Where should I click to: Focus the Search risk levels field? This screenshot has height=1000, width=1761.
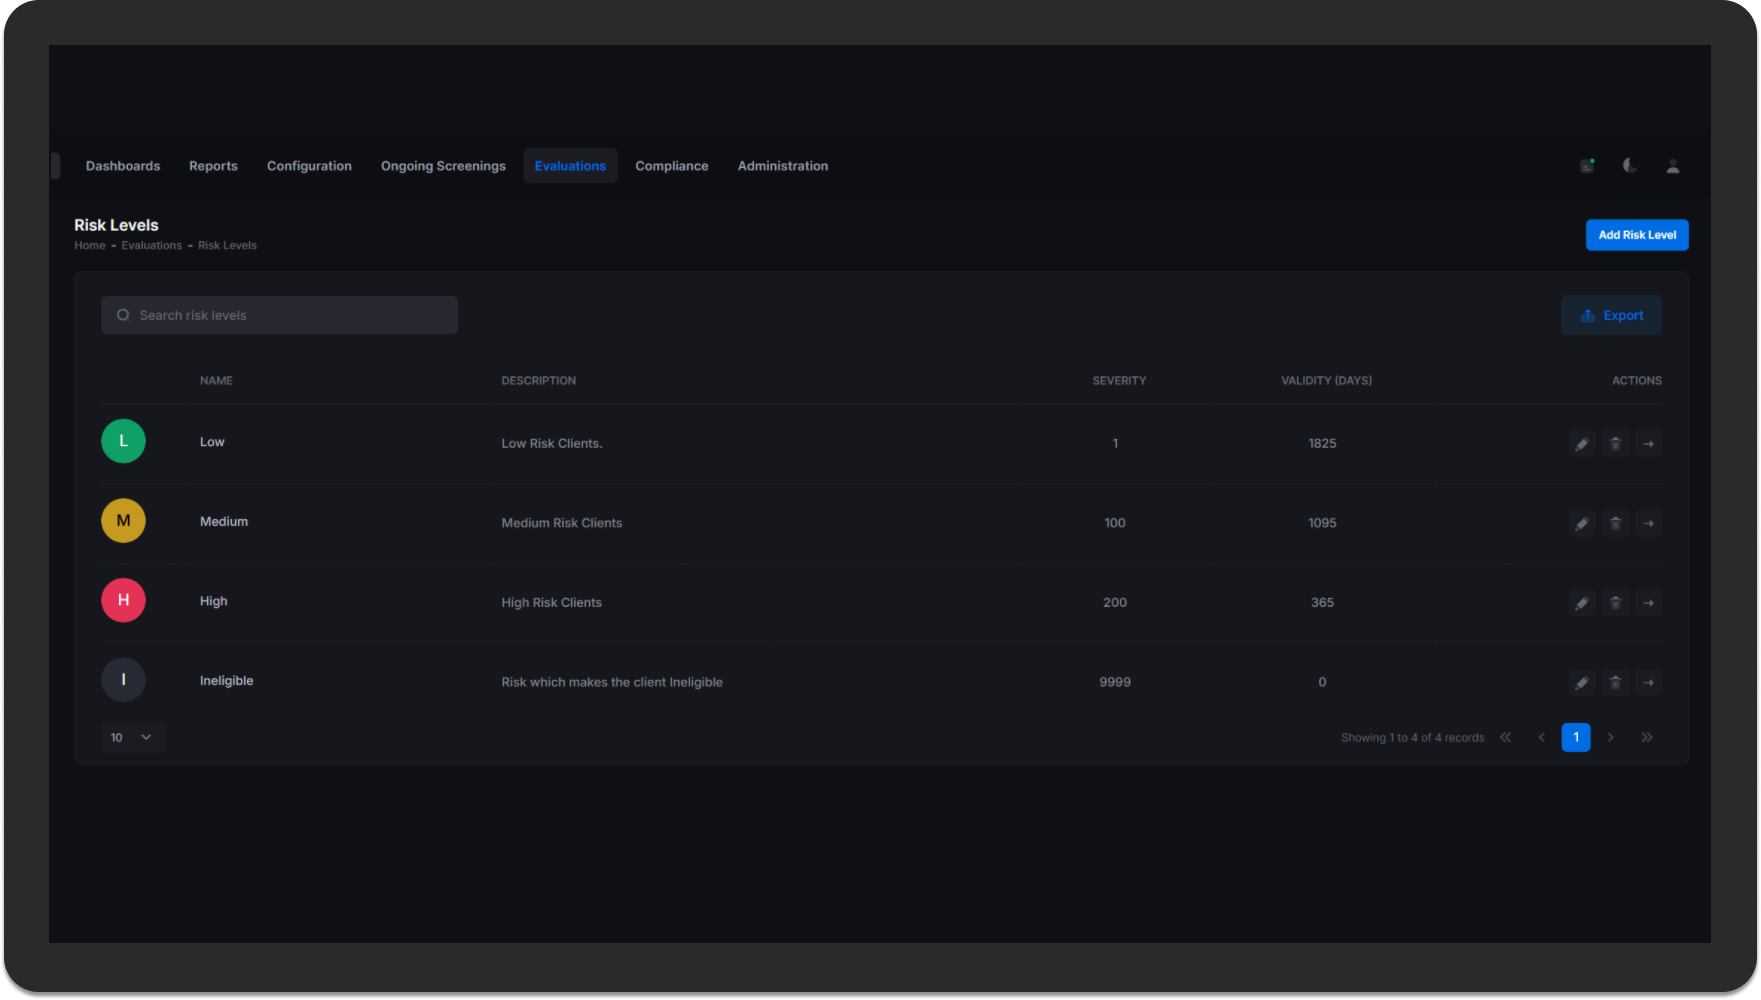tap(280, 315)
